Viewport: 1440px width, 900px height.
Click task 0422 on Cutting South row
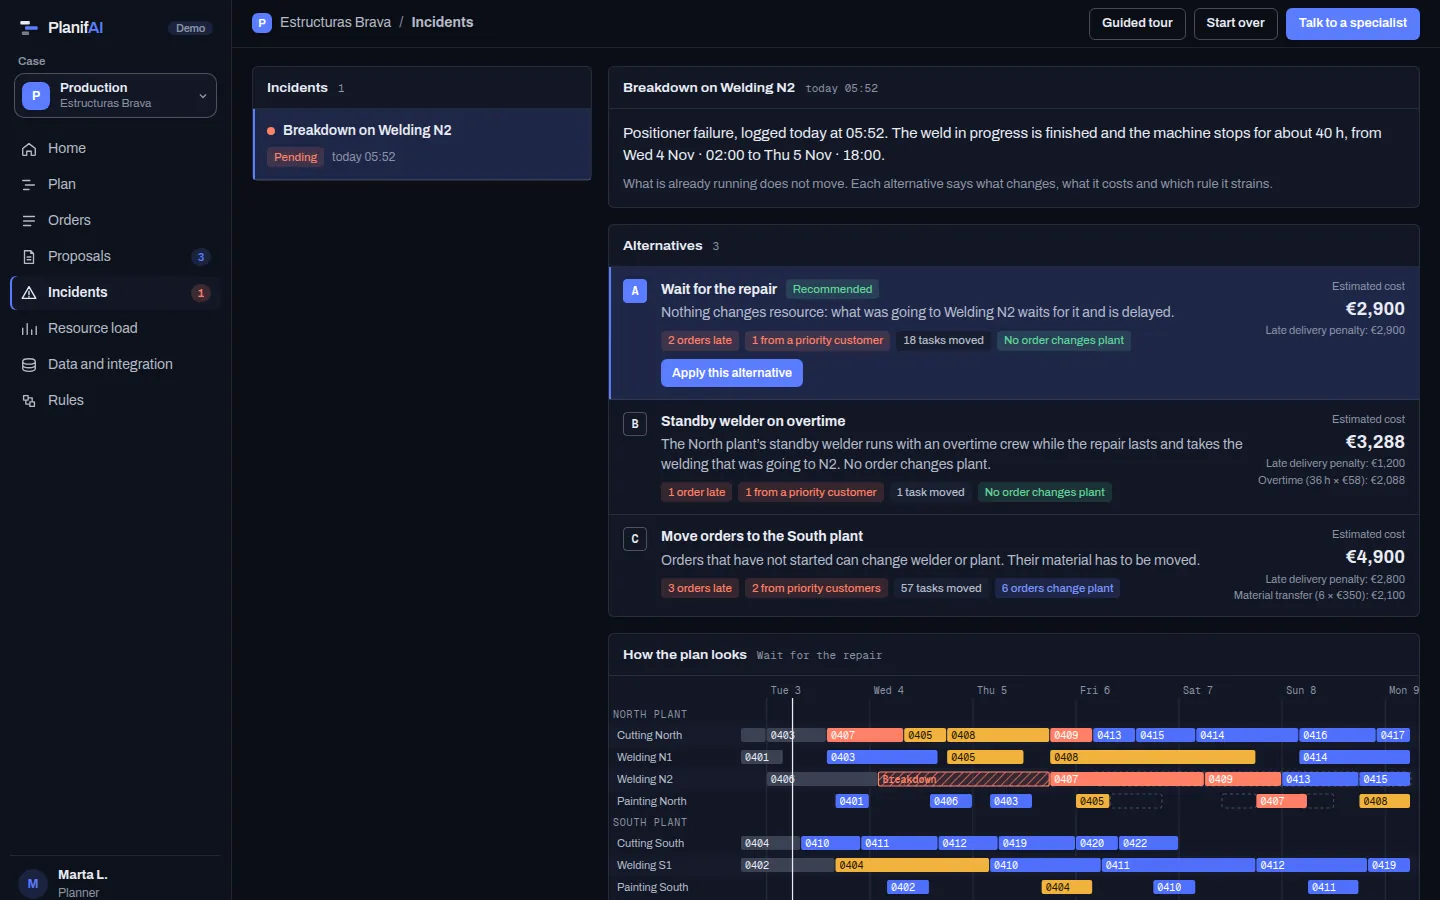point(1149,843)
